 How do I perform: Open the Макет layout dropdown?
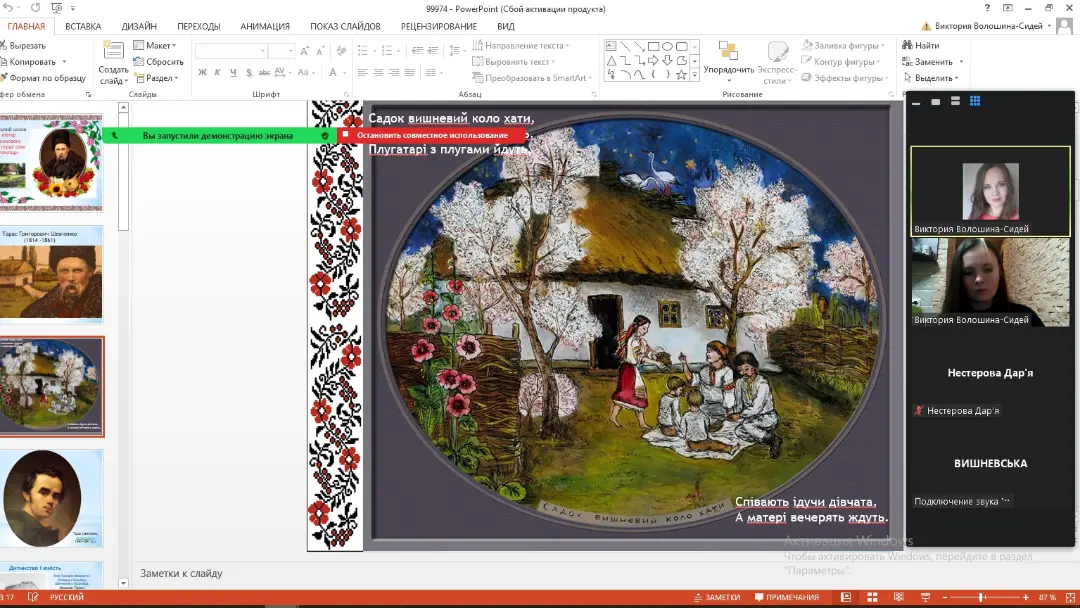pyautogui.click(x=158, y=45)
